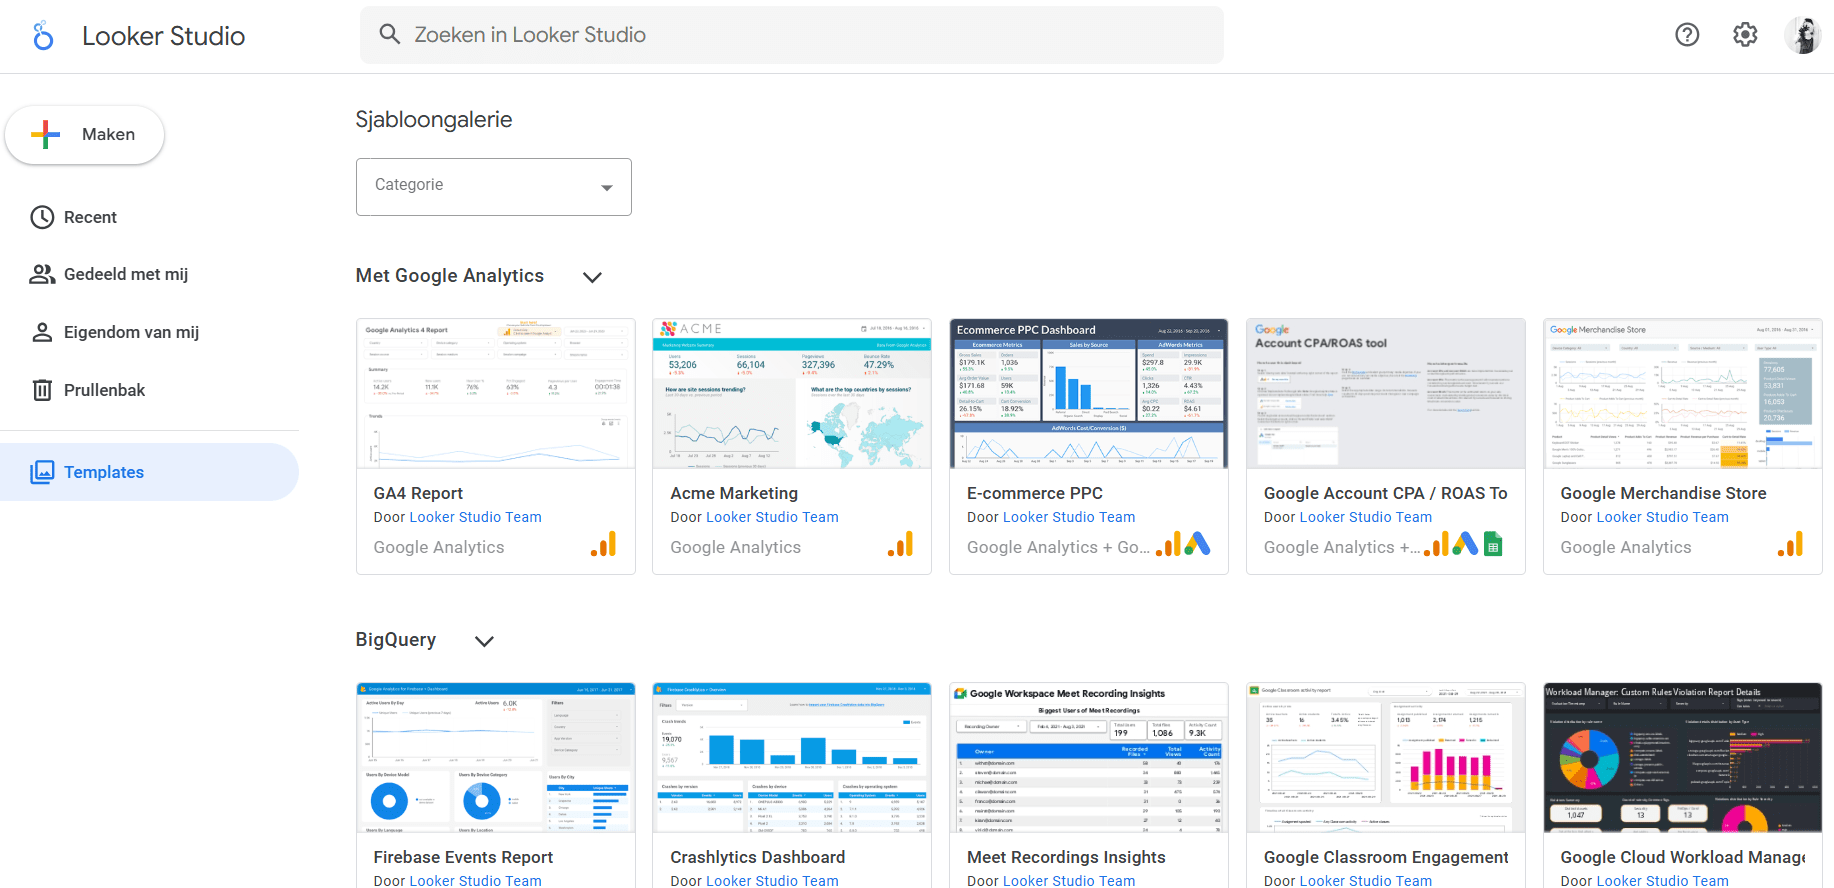Click the E-commerce PPC title
Viewport: 1834px width, 888px height.
1035,493
